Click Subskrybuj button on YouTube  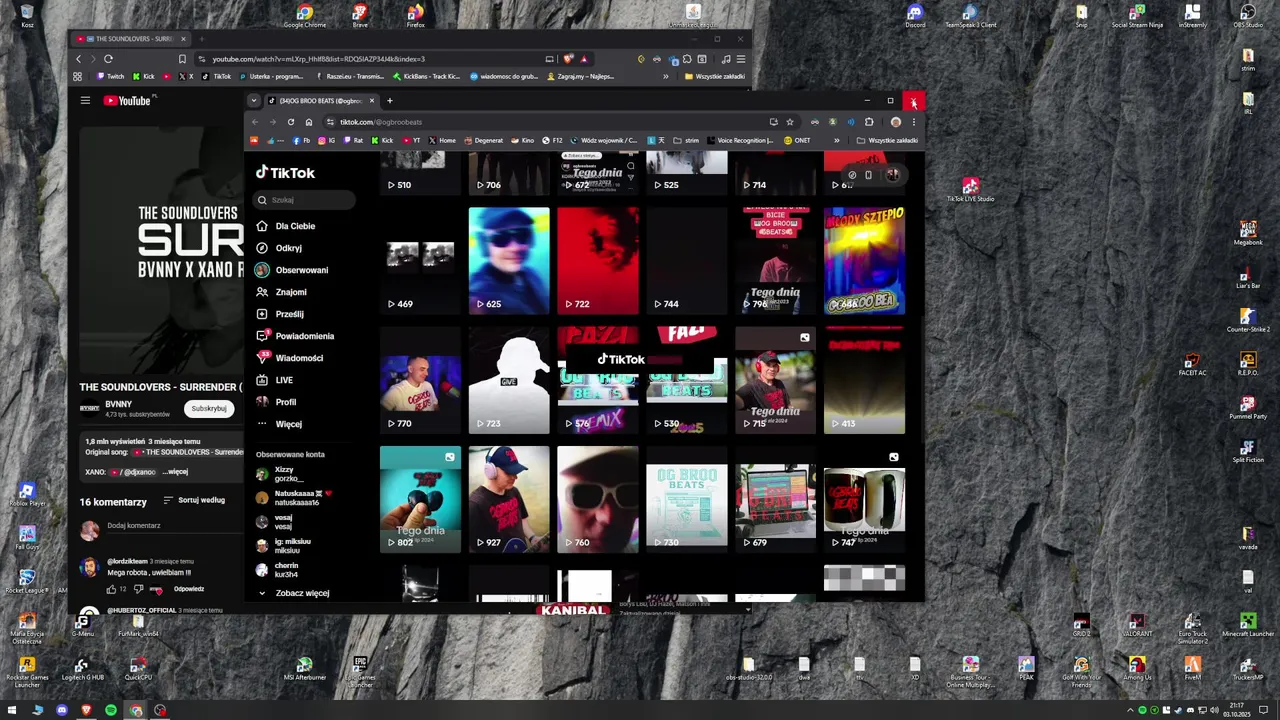[x=209, y=408]
